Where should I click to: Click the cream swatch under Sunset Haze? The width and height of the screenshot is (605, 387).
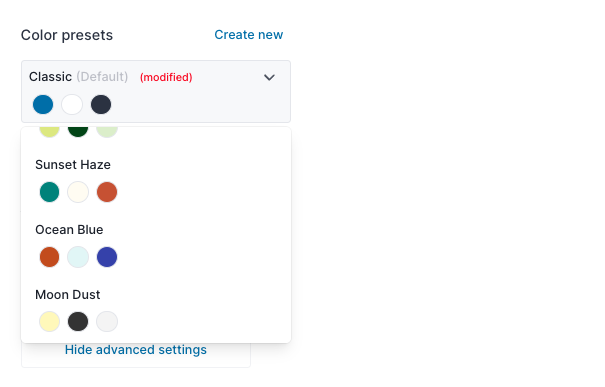point(78,192)
